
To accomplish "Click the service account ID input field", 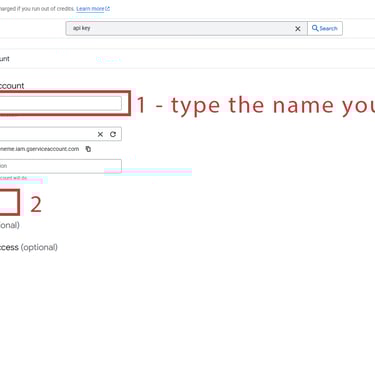I will click(x=60, y=134).
